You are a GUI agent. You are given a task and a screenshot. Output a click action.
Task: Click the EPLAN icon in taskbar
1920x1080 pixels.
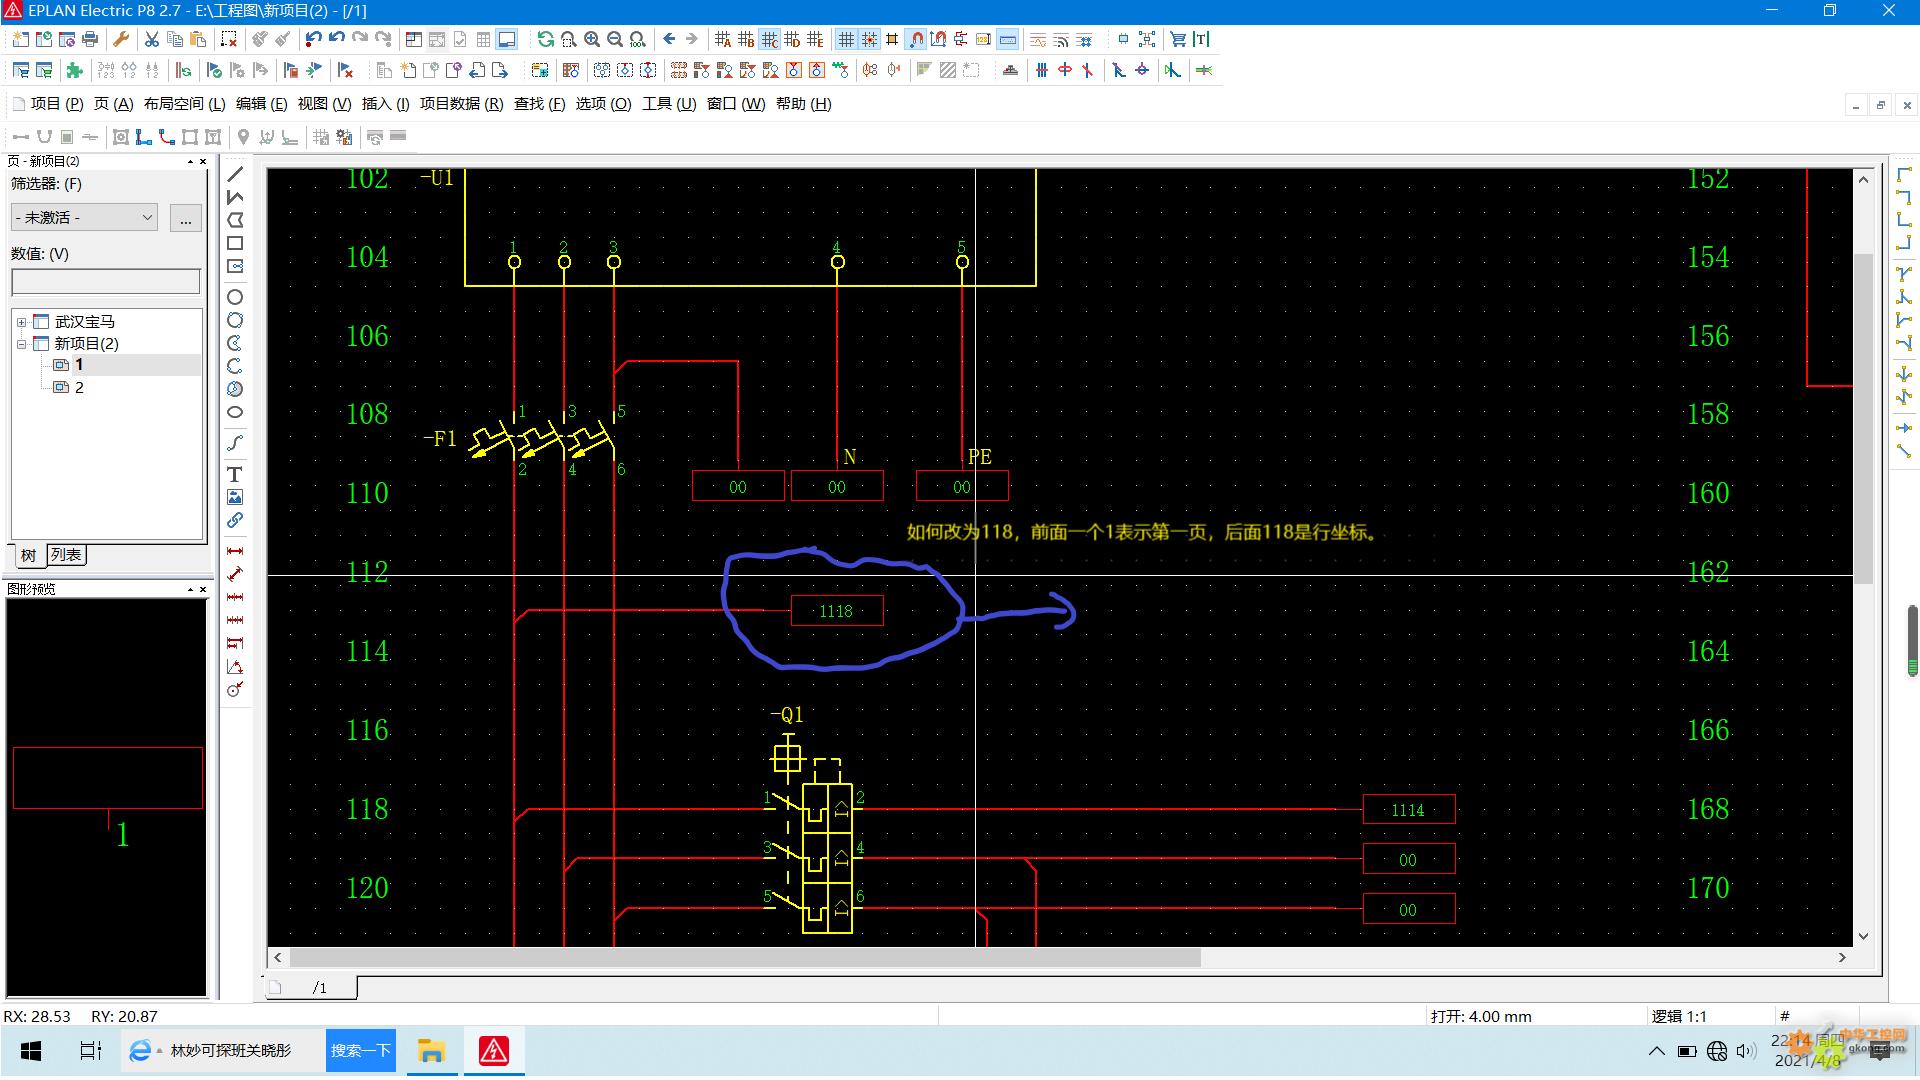494,1051
